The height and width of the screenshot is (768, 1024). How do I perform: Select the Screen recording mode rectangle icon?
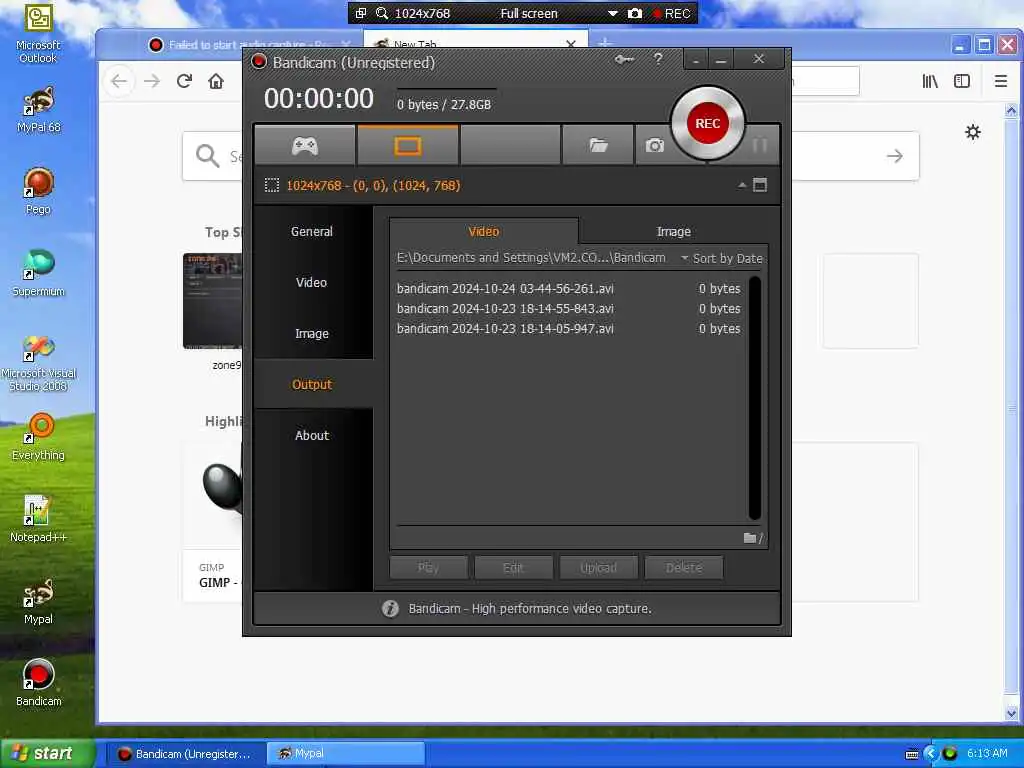408,145
